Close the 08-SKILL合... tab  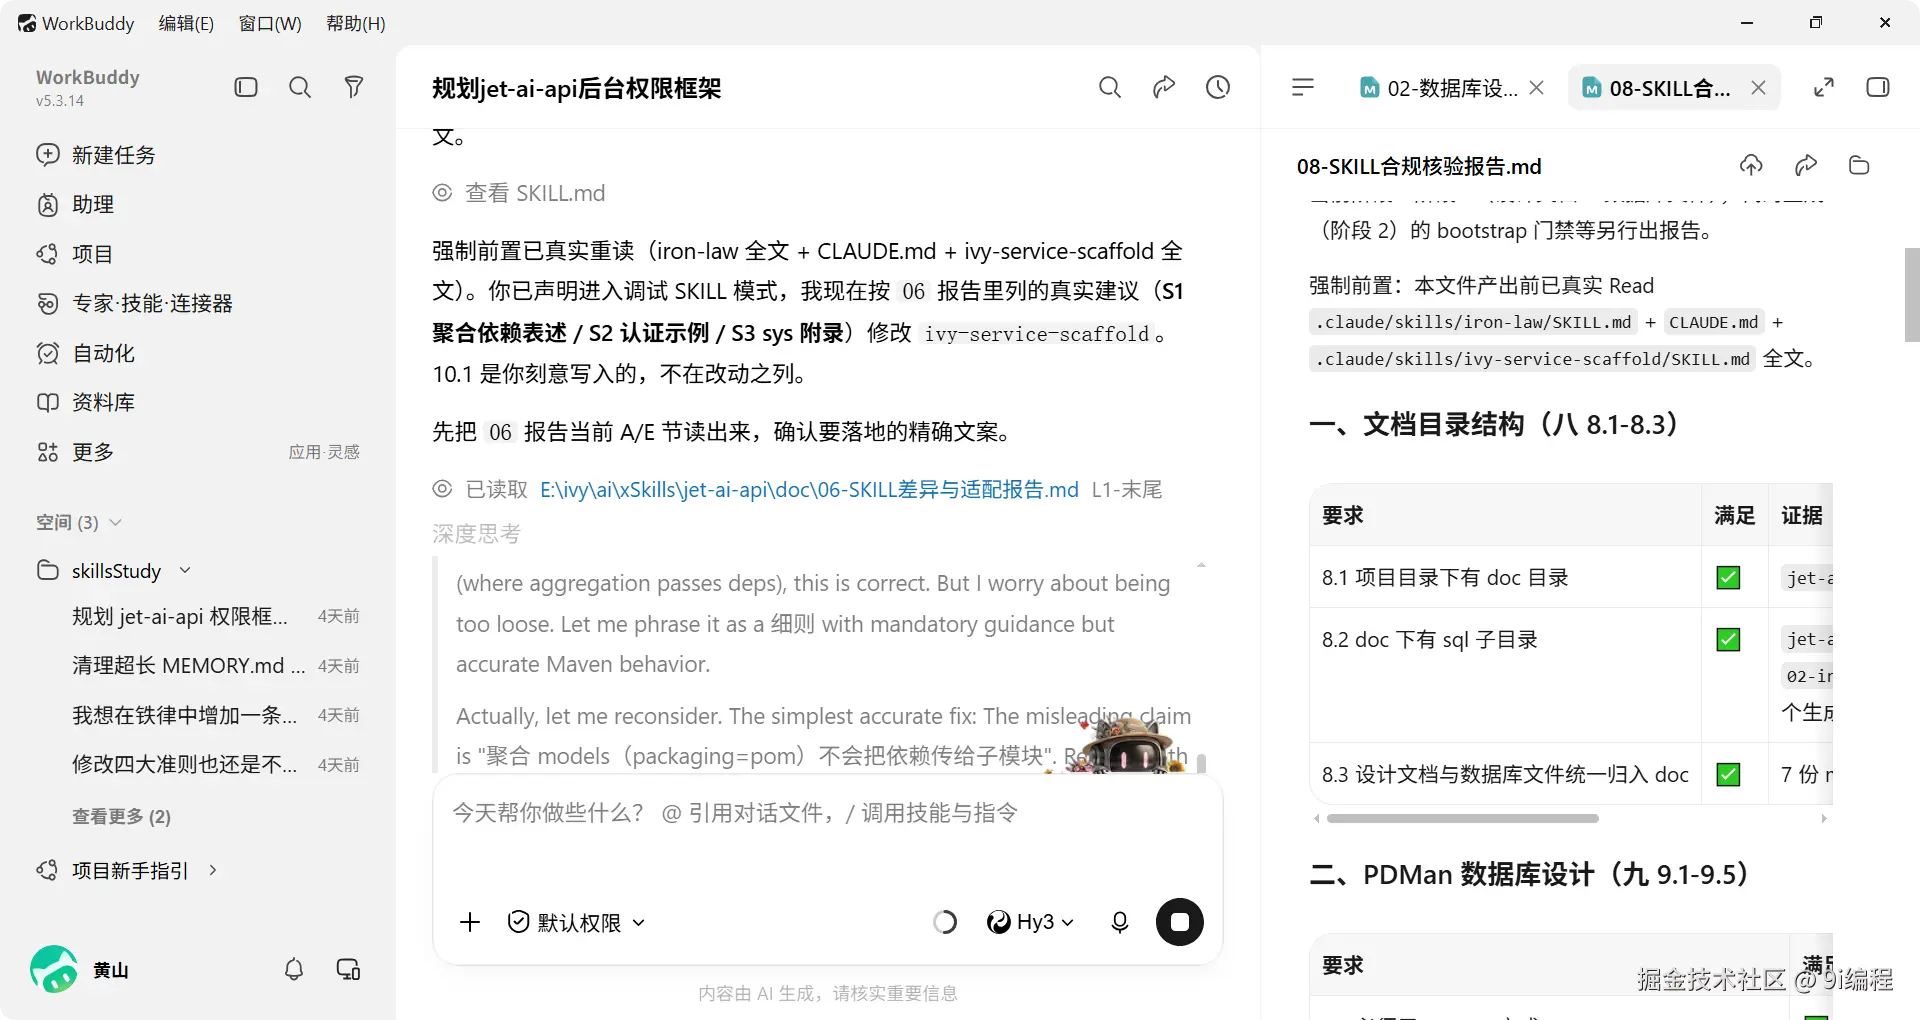1758,88
